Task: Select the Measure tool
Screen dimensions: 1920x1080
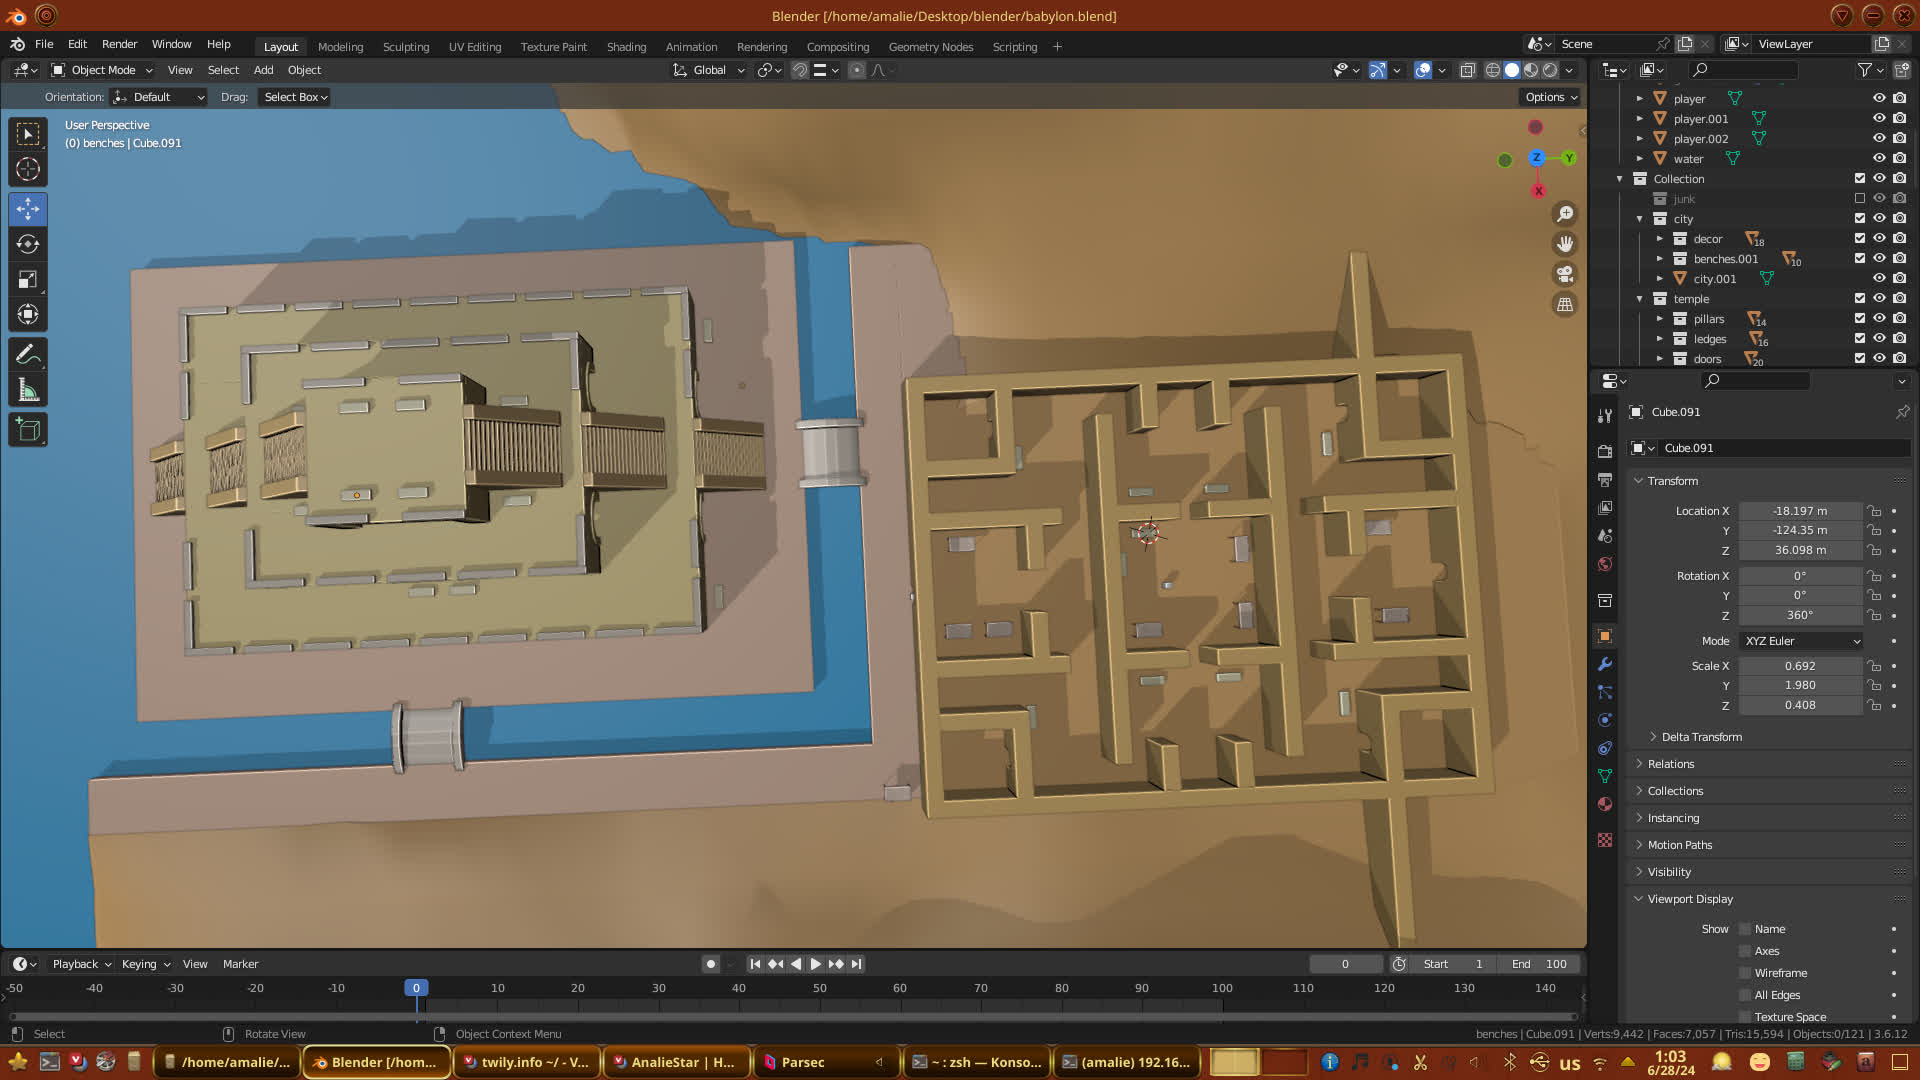Action: click(x=28, y=390)
